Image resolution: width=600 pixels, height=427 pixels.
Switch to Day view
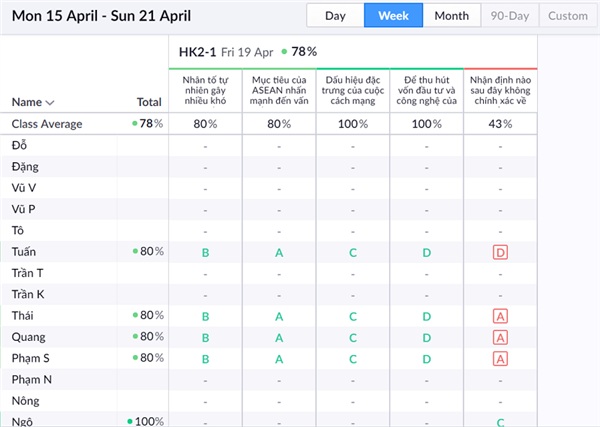click(x=335, y=16)
